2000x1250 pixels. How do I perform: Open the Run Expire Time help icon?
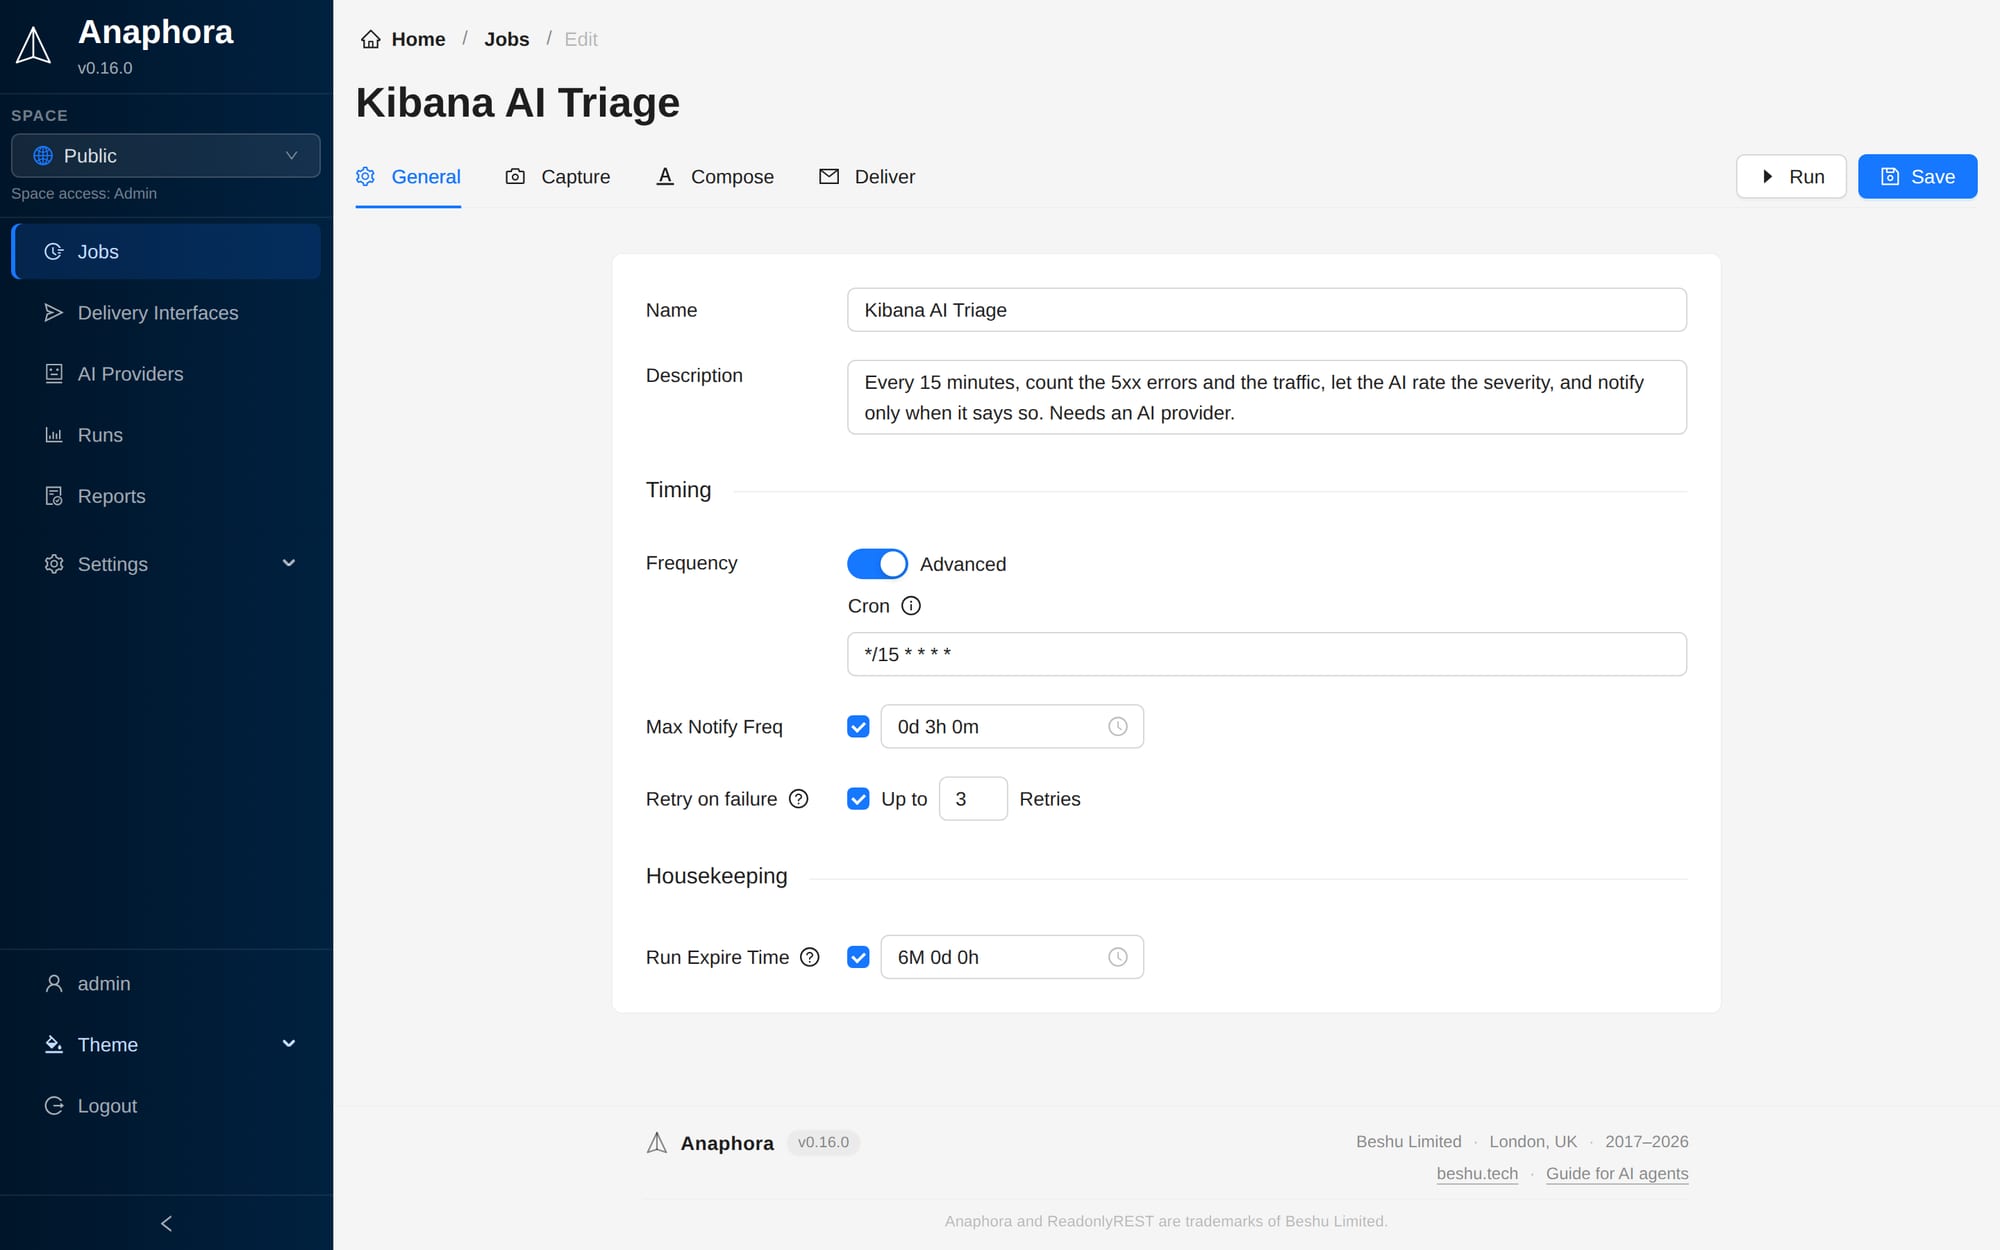click(x=810, y=957)
